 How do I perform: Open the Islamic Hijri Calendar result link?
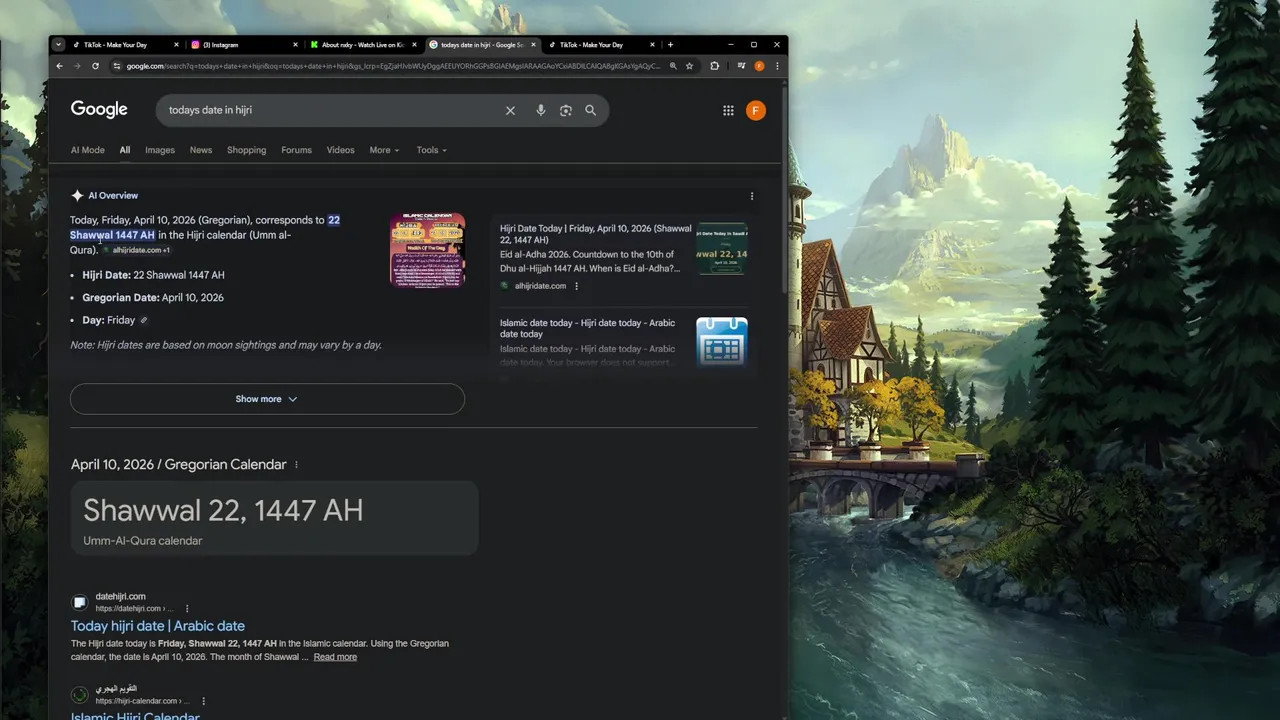[135, 715]
